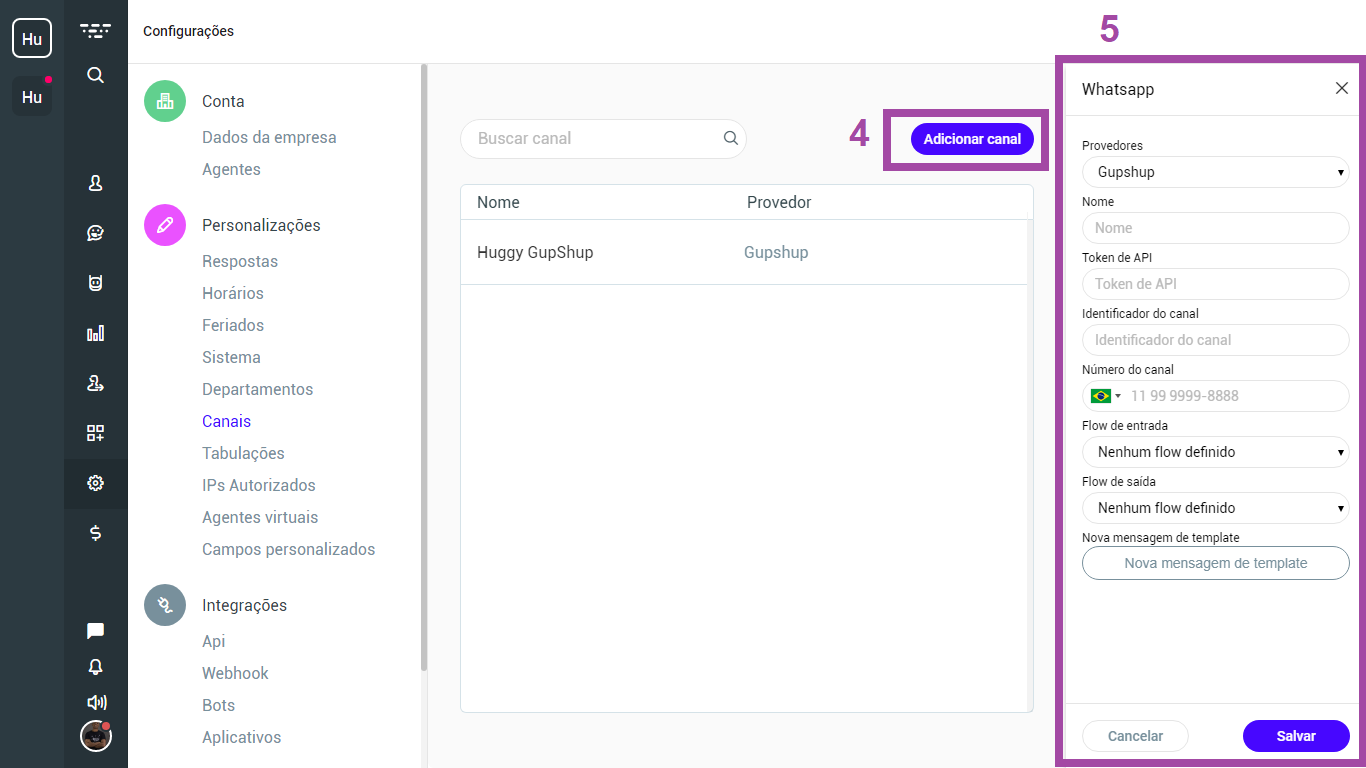Go to Respostas settings
Screen dimensions: 1366x768
240,261
